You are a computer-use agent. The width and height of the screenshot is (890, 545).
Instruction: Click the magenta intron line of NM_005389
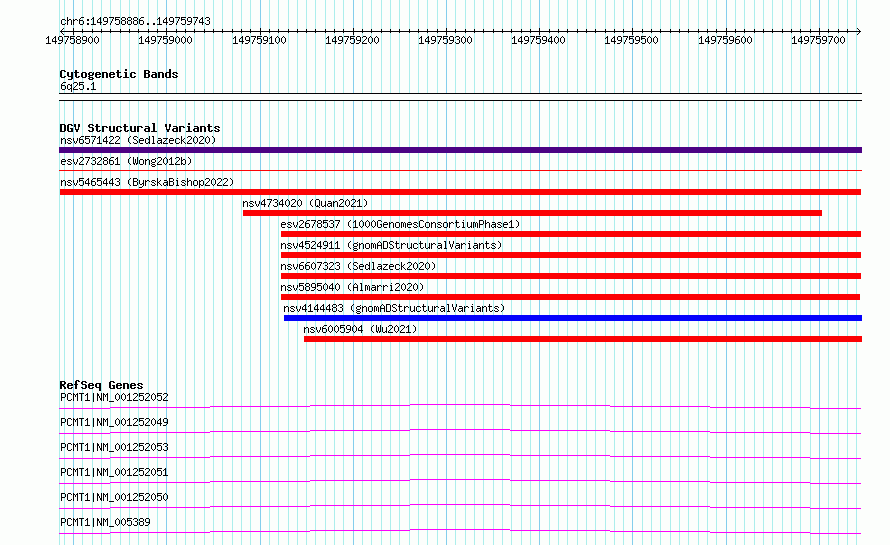coord(460,530)
